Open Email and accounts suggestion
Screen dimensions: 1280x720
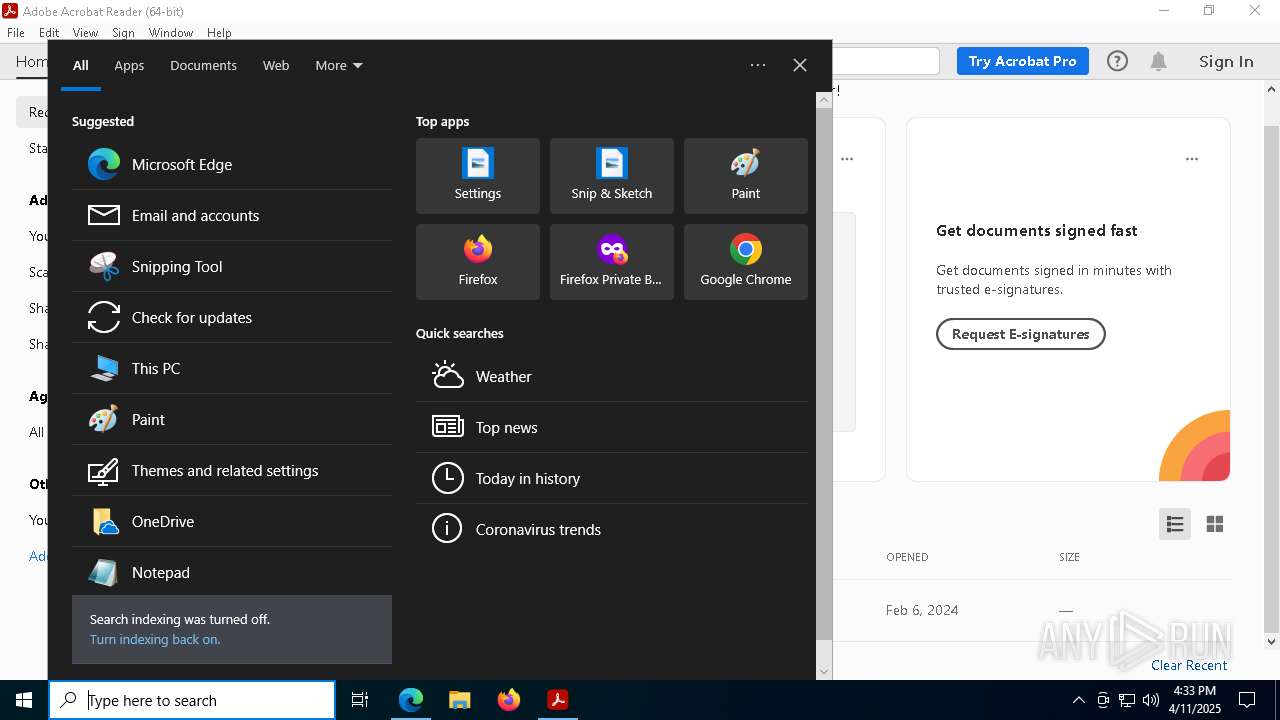click(x=232, y=215)
